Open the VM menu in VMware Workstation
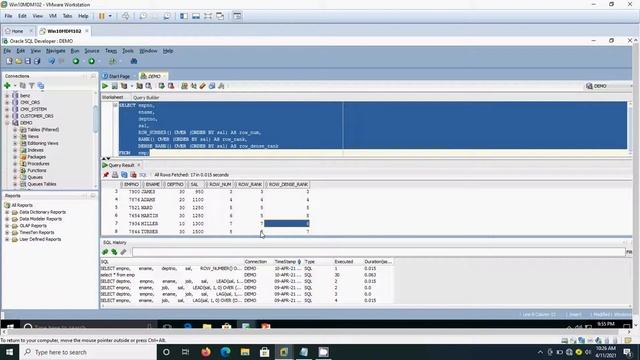Image resolution: width=640 pixels, height=360 pixels. tap(53, 16)
